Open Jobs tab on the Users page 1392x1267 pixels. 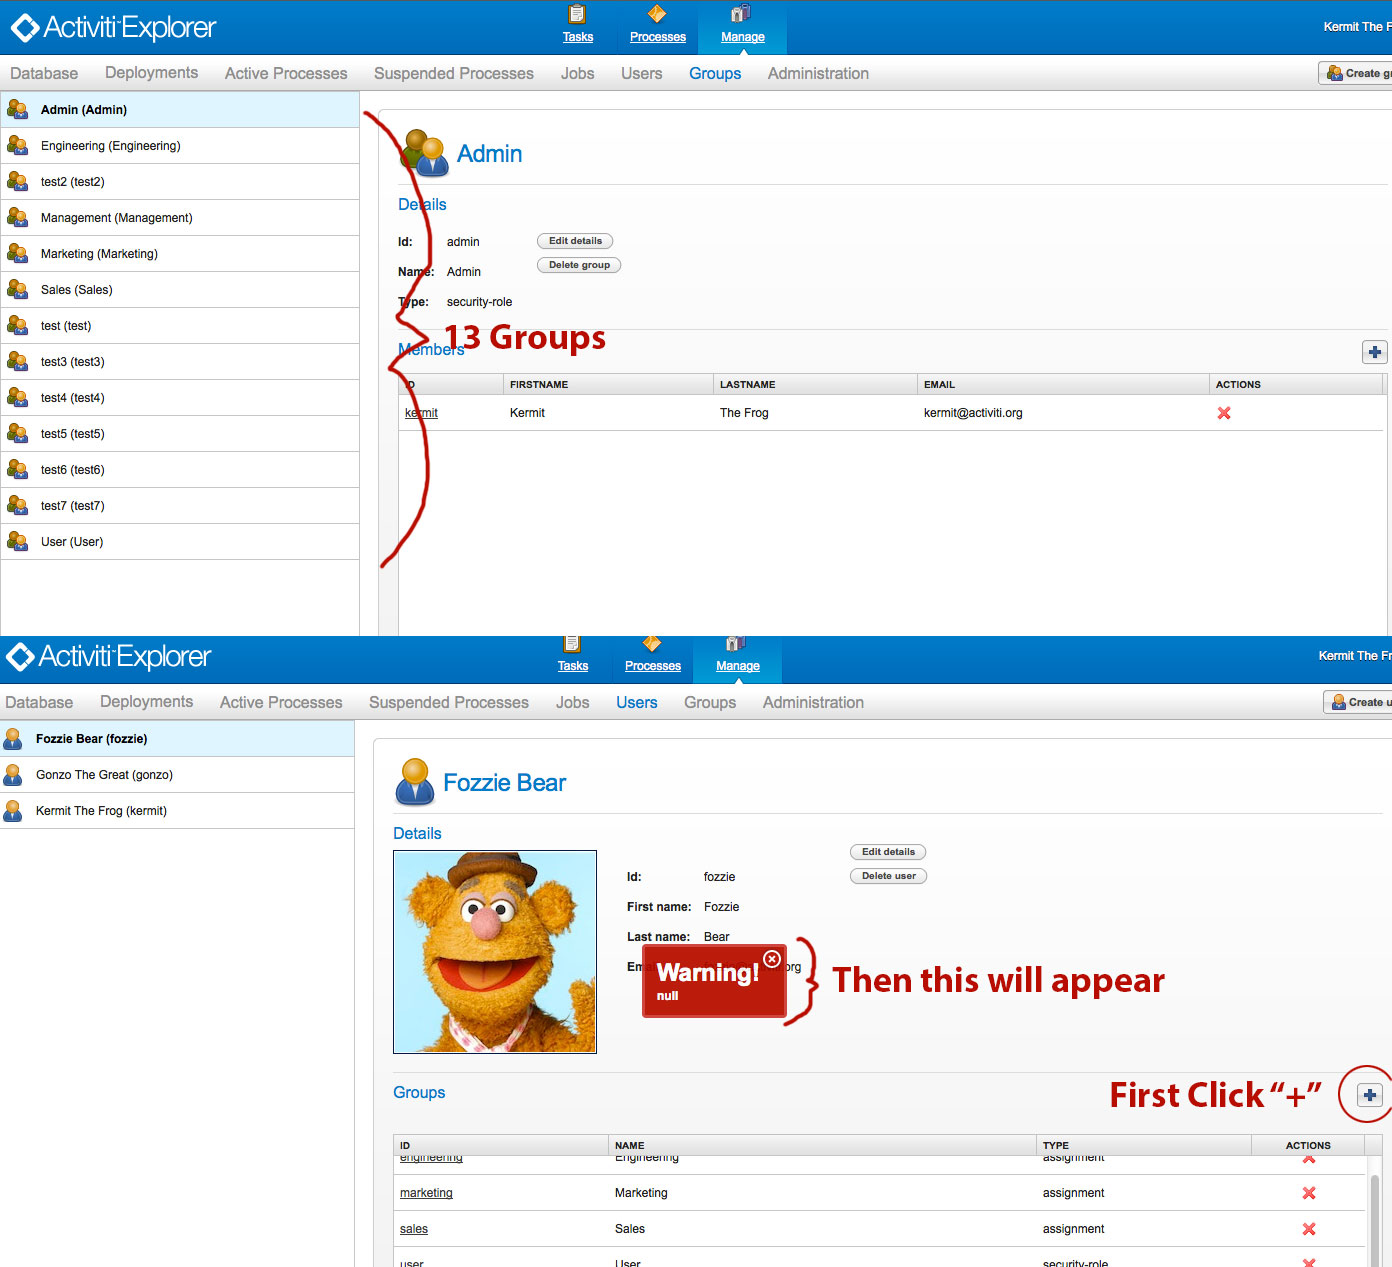point(572,702)
